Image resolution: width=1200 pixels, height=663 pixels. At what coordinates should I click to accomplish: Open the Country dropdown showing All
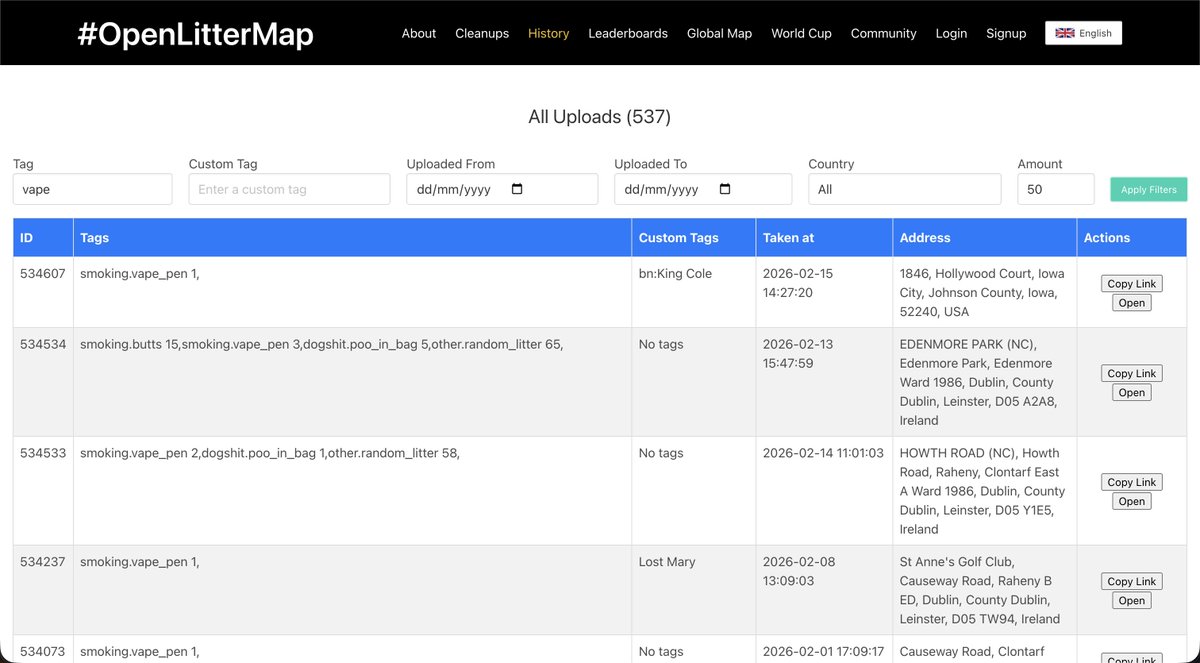pos(904,189)
